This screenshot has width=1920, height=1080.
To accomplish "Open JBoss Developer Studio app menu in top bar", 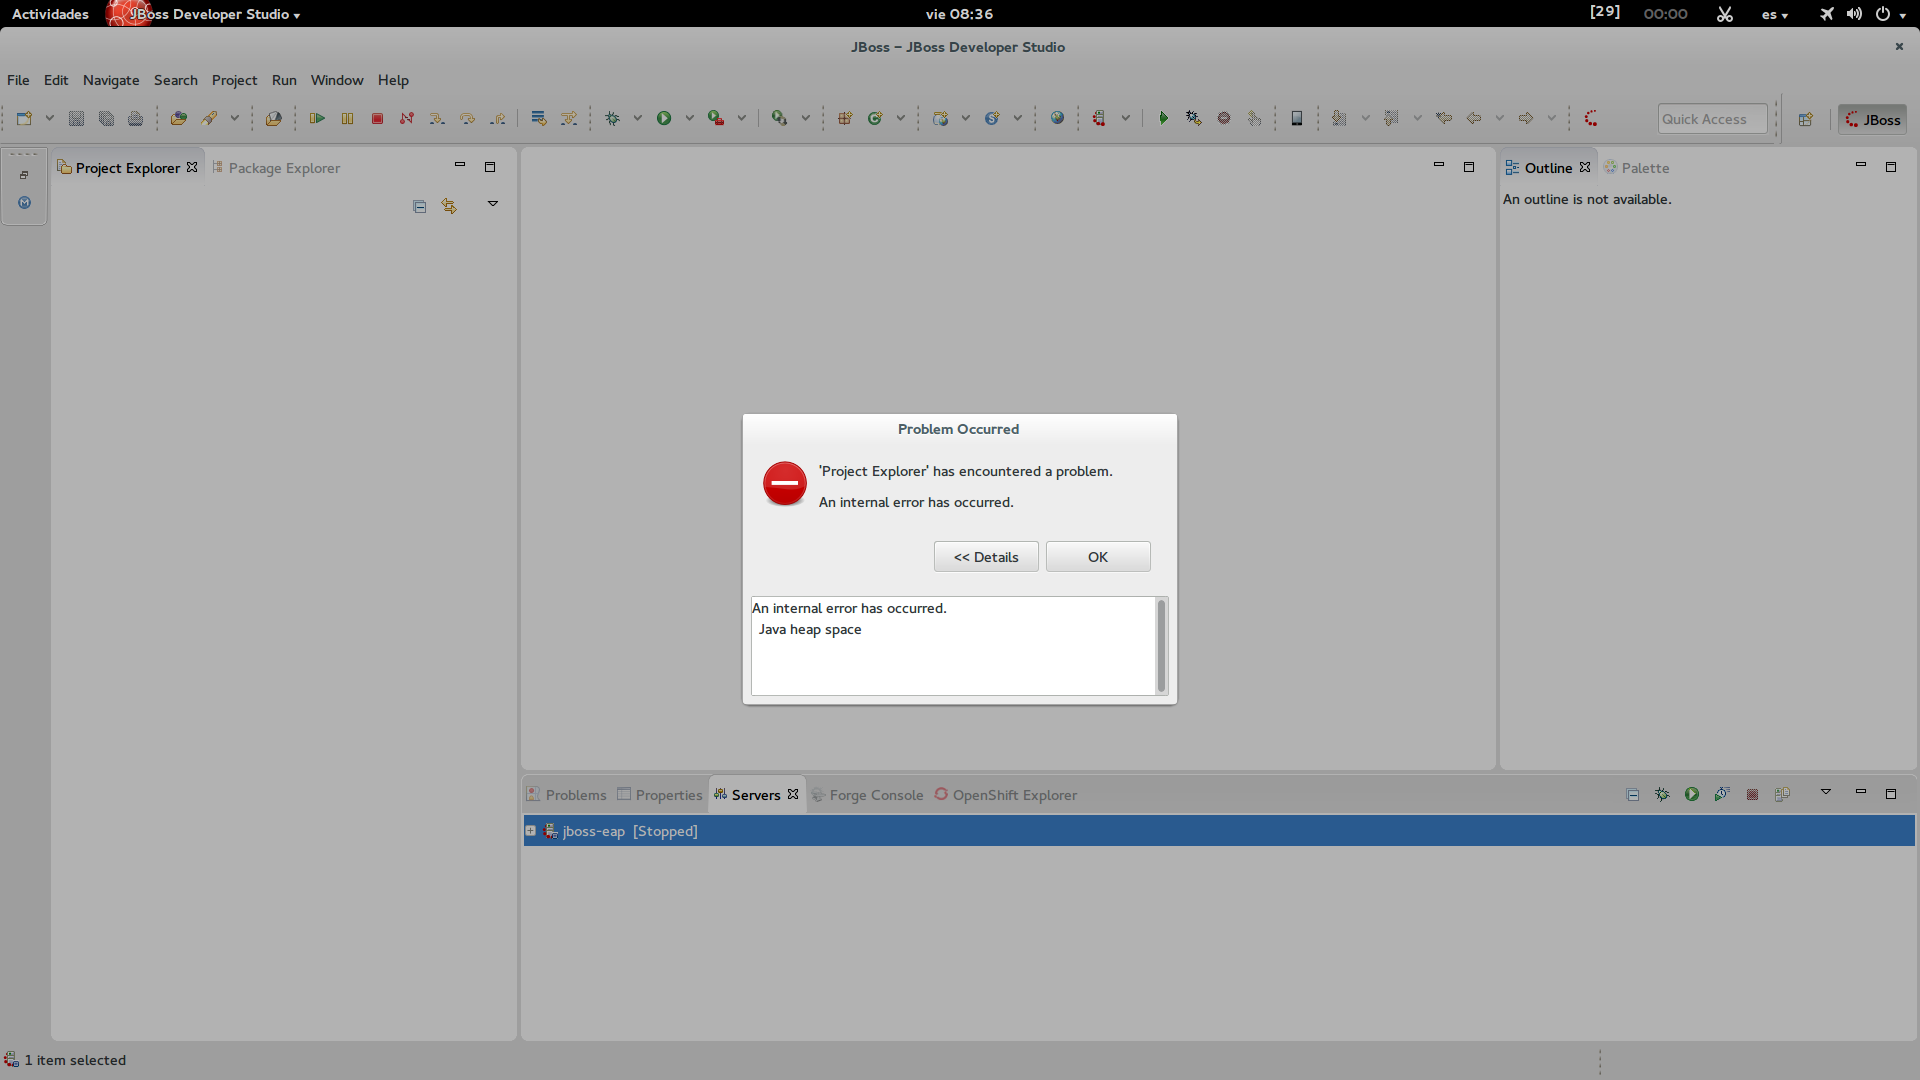I will click(204, 14).
